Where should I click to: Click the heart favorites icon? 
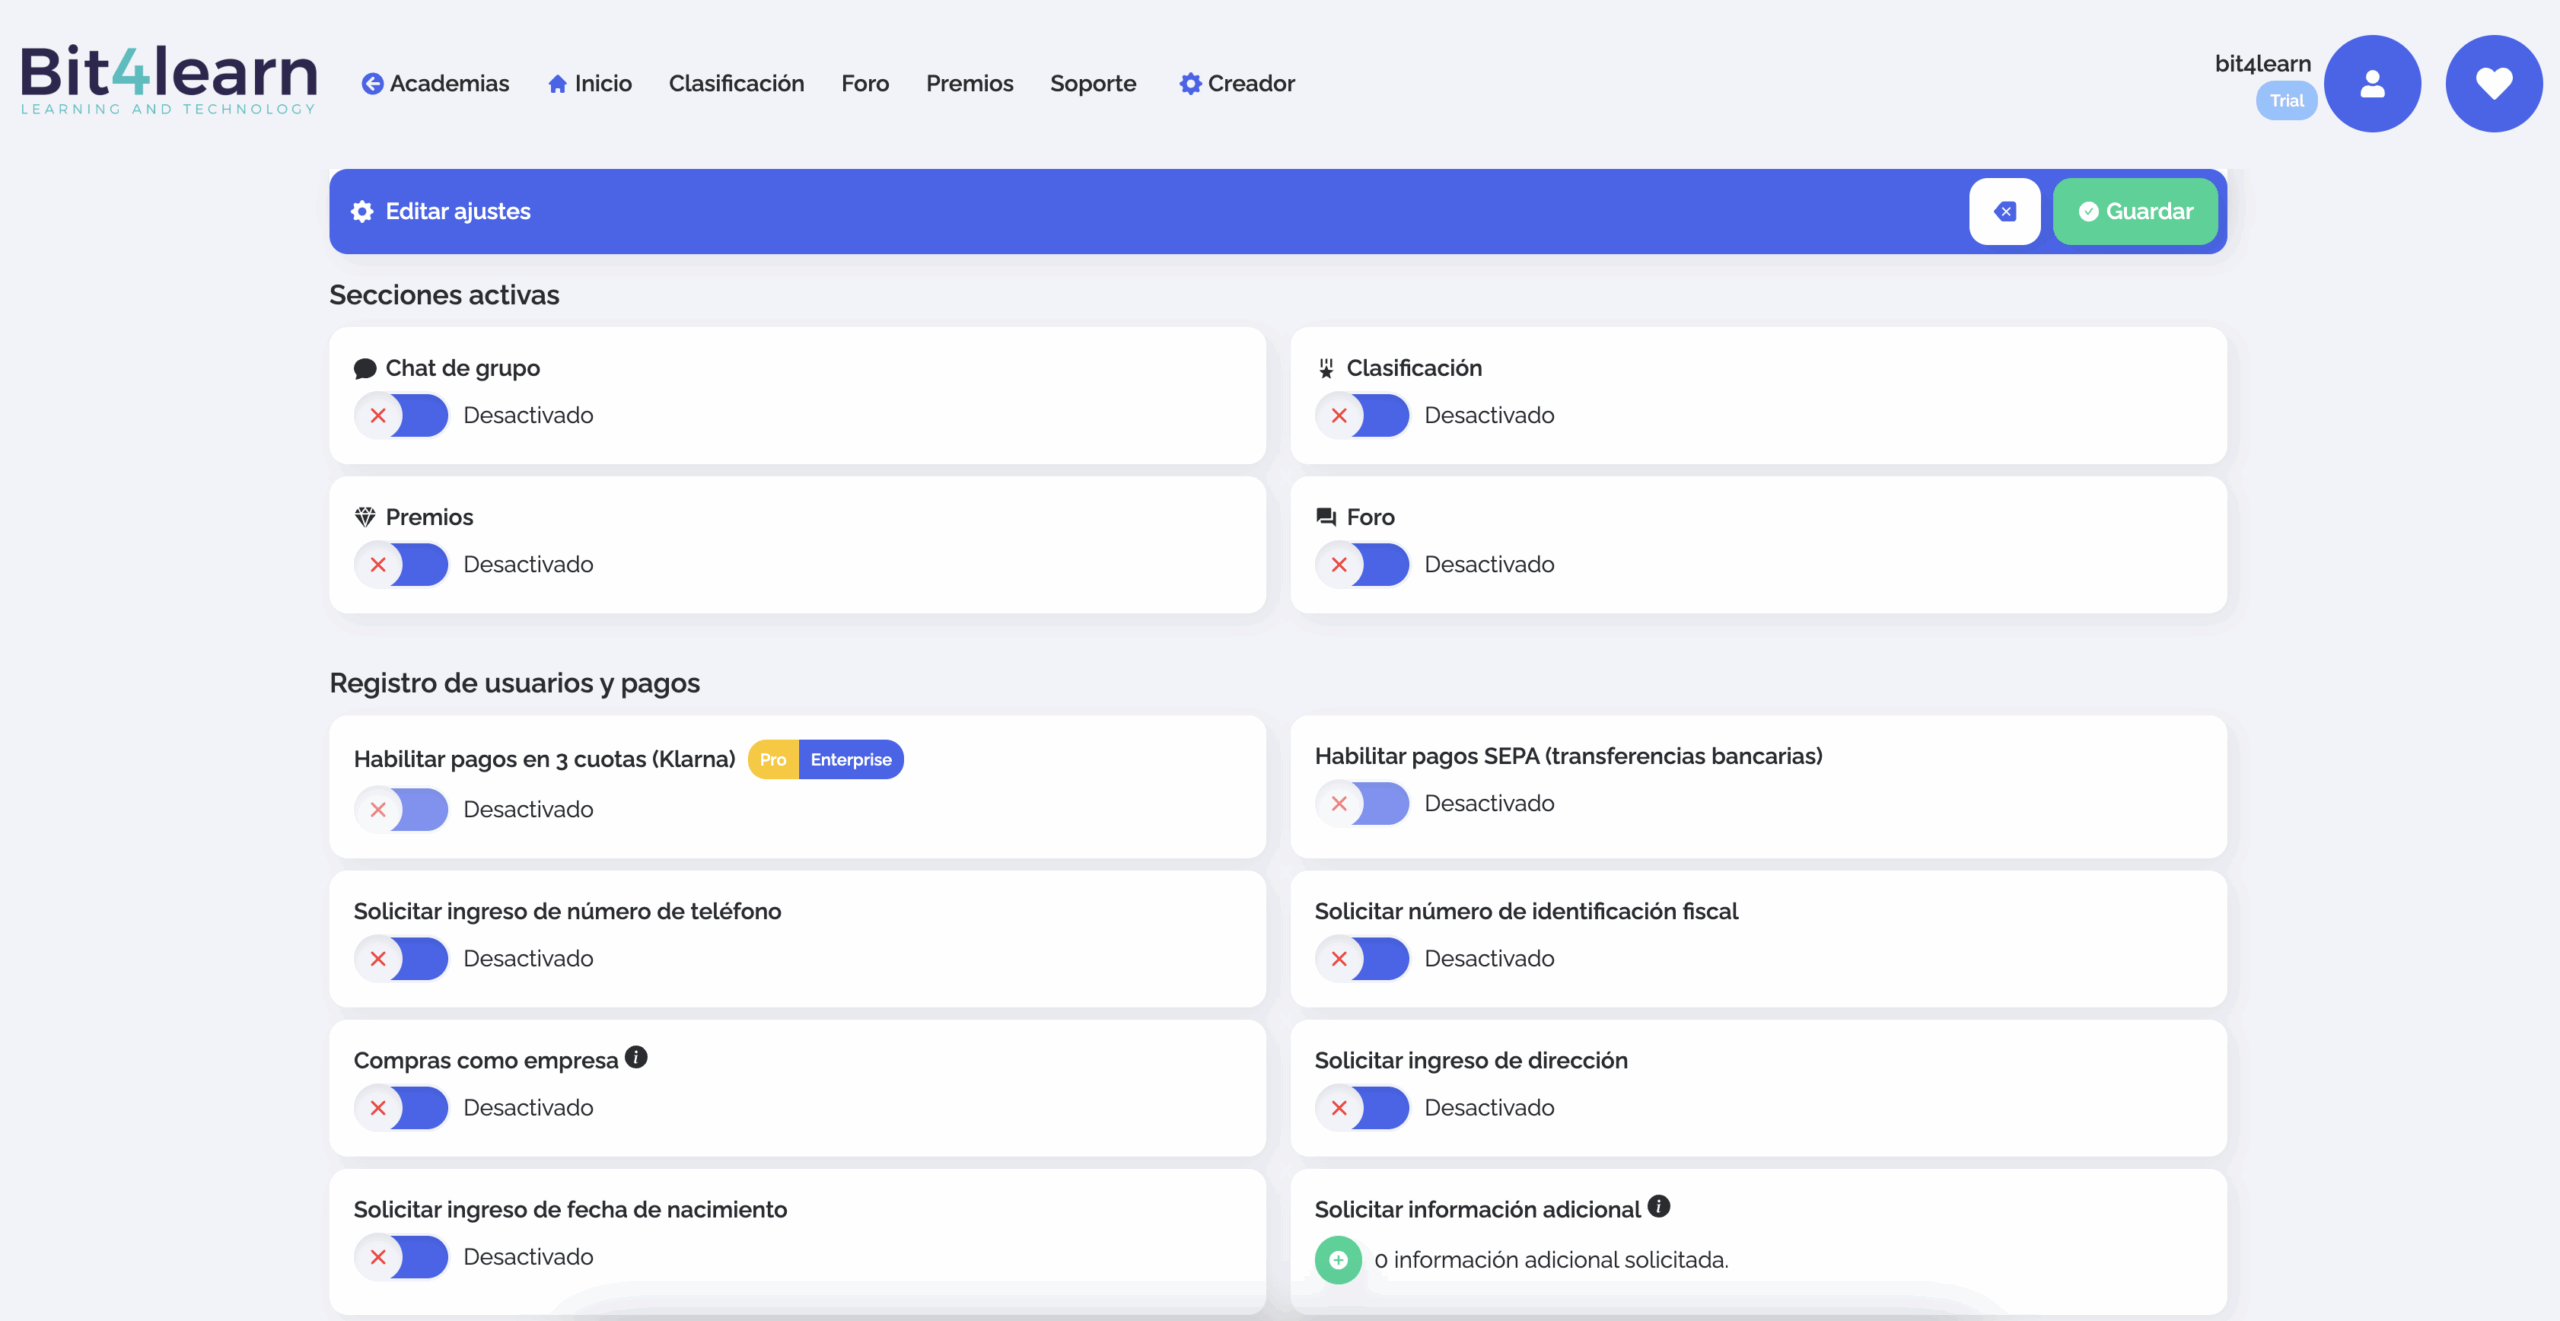[x=2493, y=84]
